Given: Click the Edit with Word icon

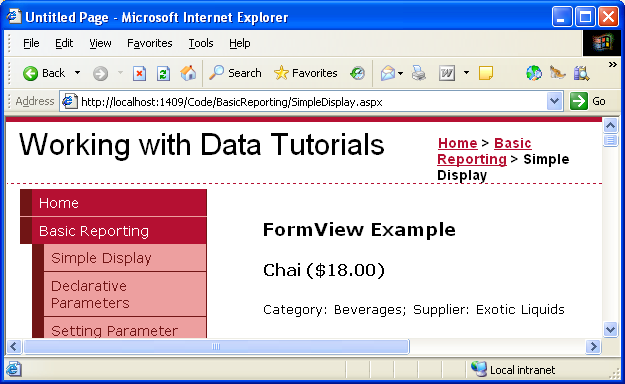Looking at the screenshot, I should pyautogui.click(x=447, y=73).
